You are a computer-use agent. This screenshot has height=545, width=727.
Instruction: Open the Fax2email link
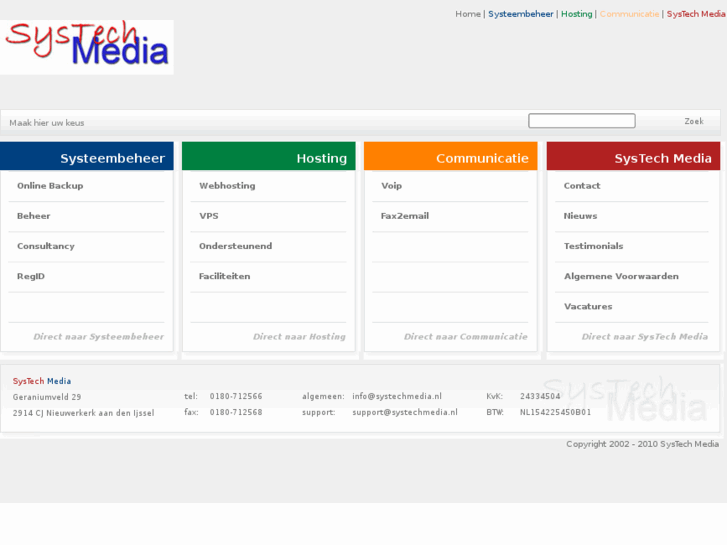click(x=405, y=216)
